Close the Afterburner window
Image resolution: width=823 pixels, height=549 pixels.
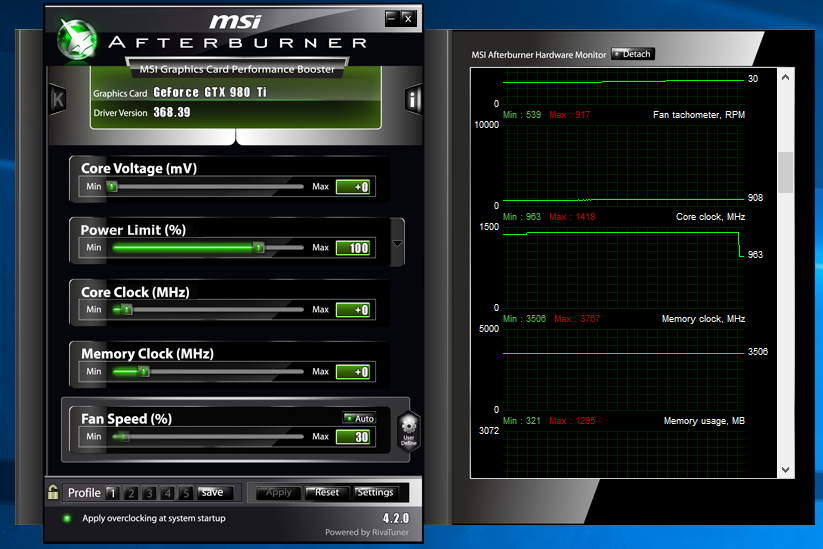pyautogui.click(x=408, y=18)
